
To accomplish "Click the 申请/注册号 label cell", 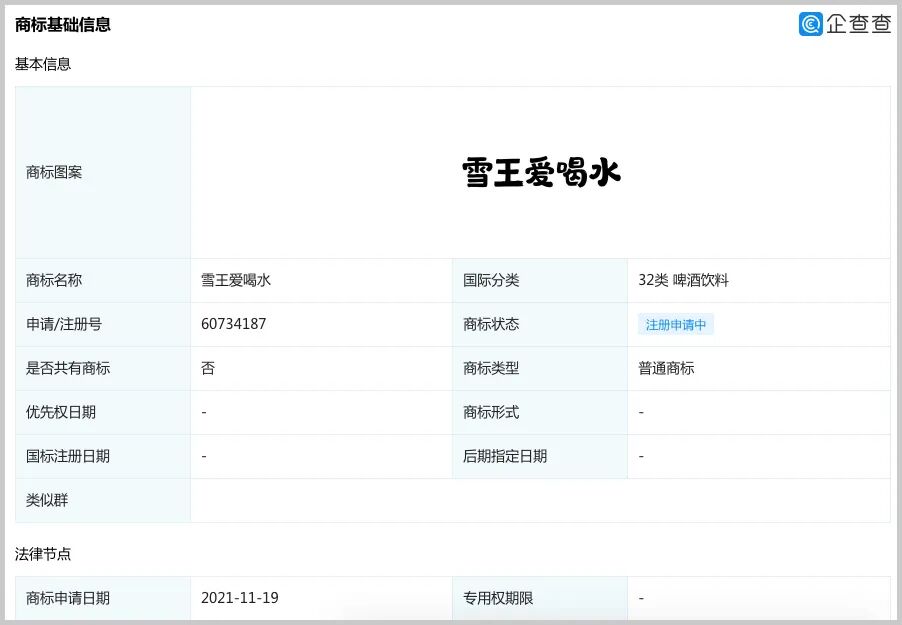I will pos(103,325).
